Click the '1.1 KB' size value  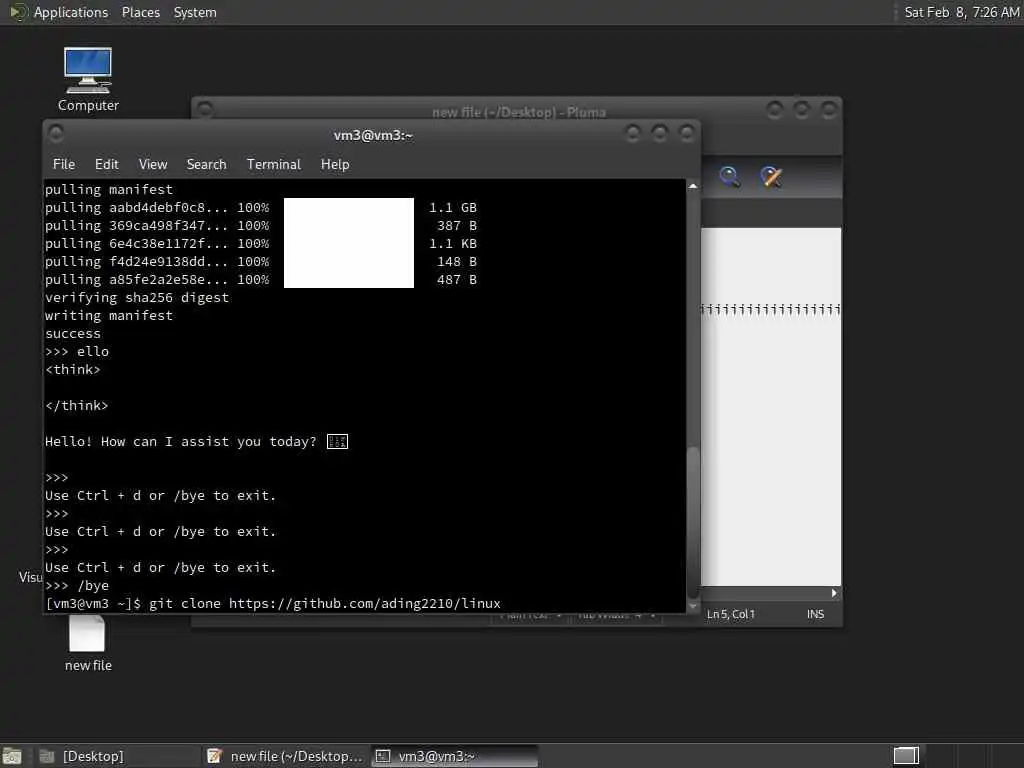453,244
